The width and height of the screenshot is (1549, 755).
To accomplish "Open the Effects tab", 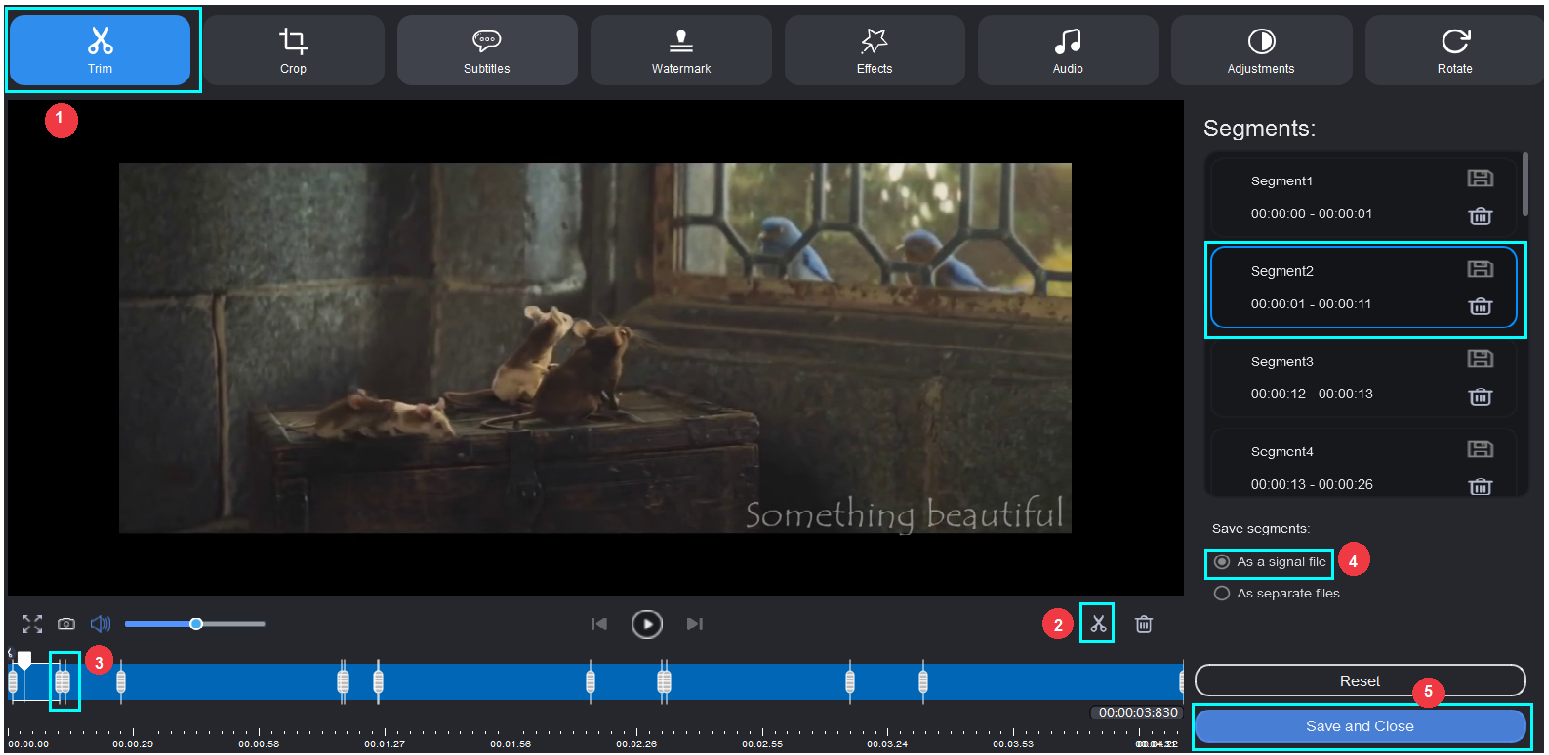I will click(874, 49).
